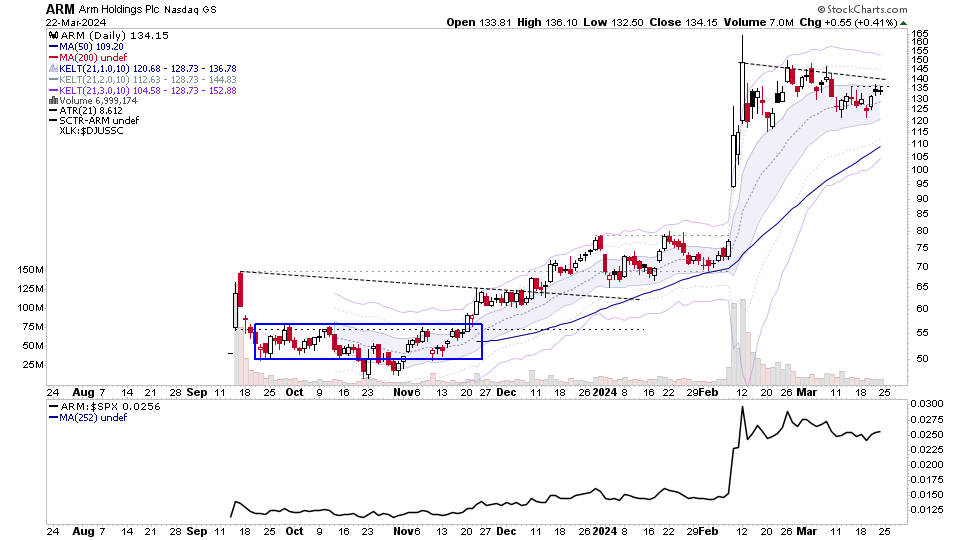Click the Low 132.50 value
Viewport: 960px width, 540px height.
(x=613, y=23)
